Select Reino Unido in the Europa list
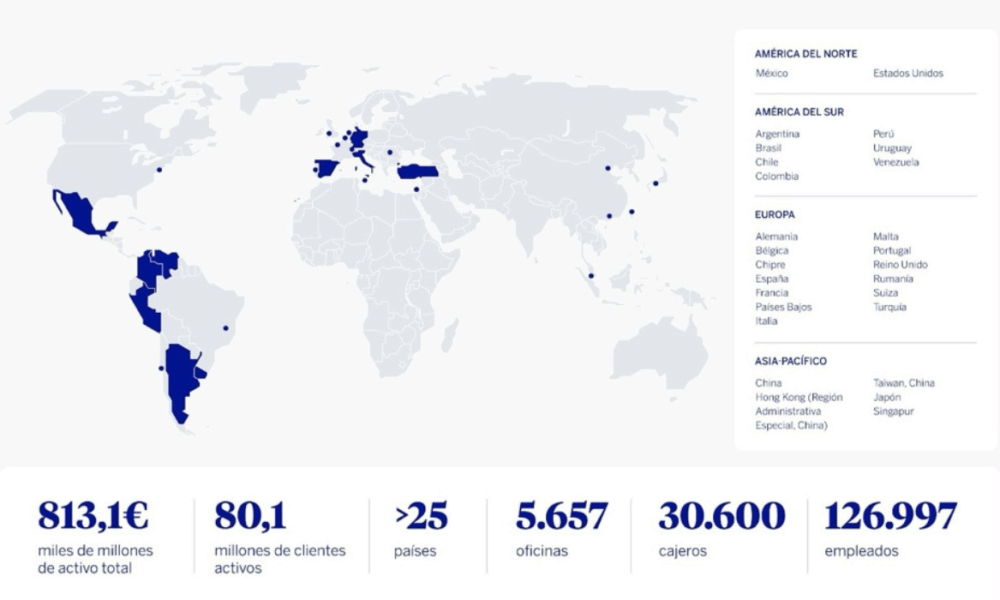Screen dimensions: 1000x600 pyautogui.click(x=900, y=265)
